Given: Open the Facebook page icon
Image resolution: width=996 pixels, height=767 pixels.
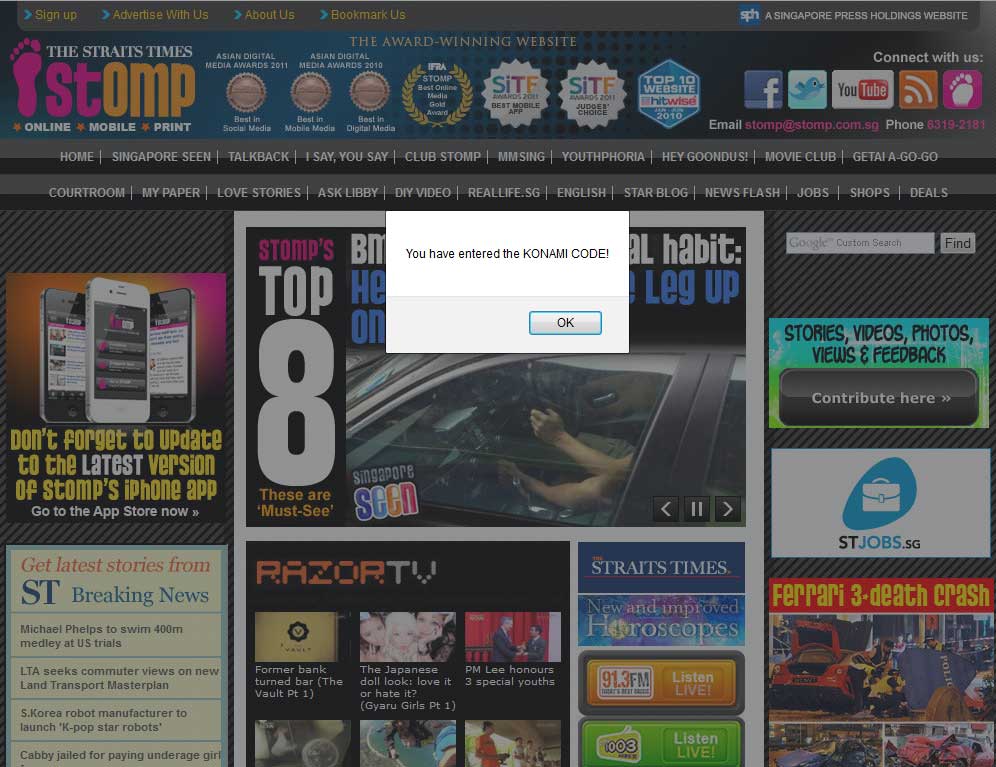Looking at the screenshot, I should coord(763,90).
